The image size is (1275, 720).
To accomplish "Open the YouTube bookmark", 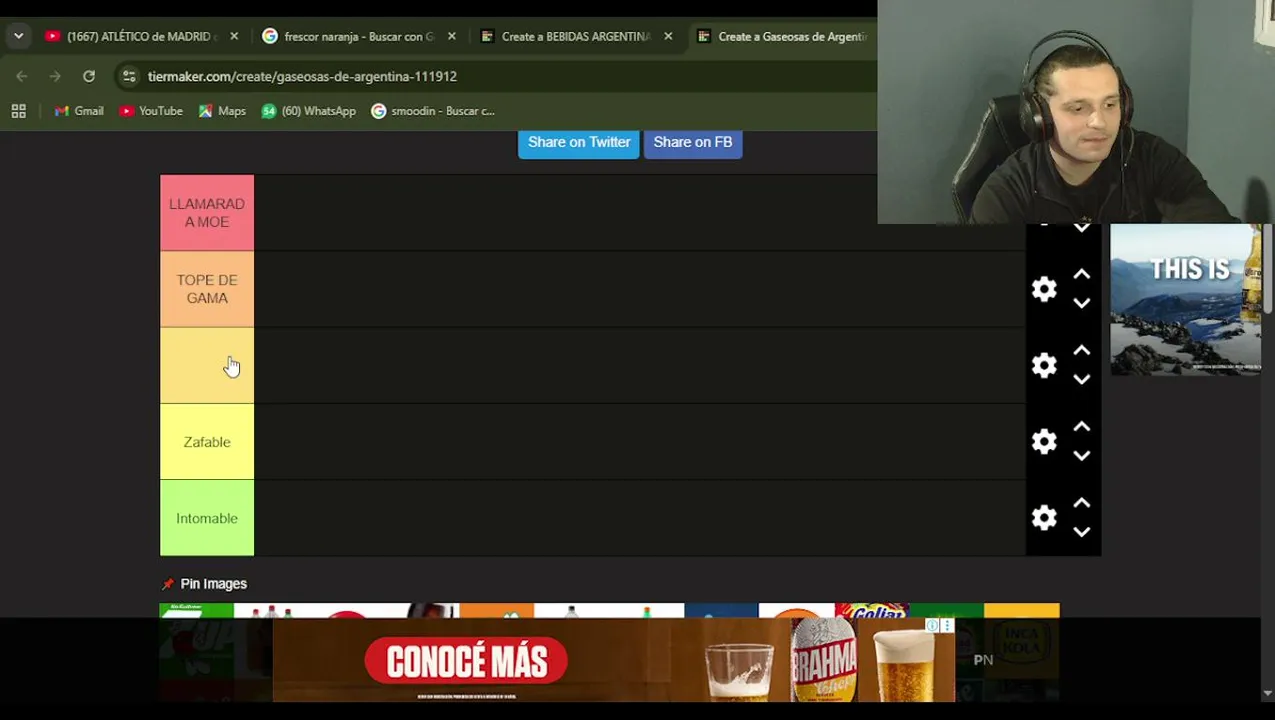I will 151,111.
